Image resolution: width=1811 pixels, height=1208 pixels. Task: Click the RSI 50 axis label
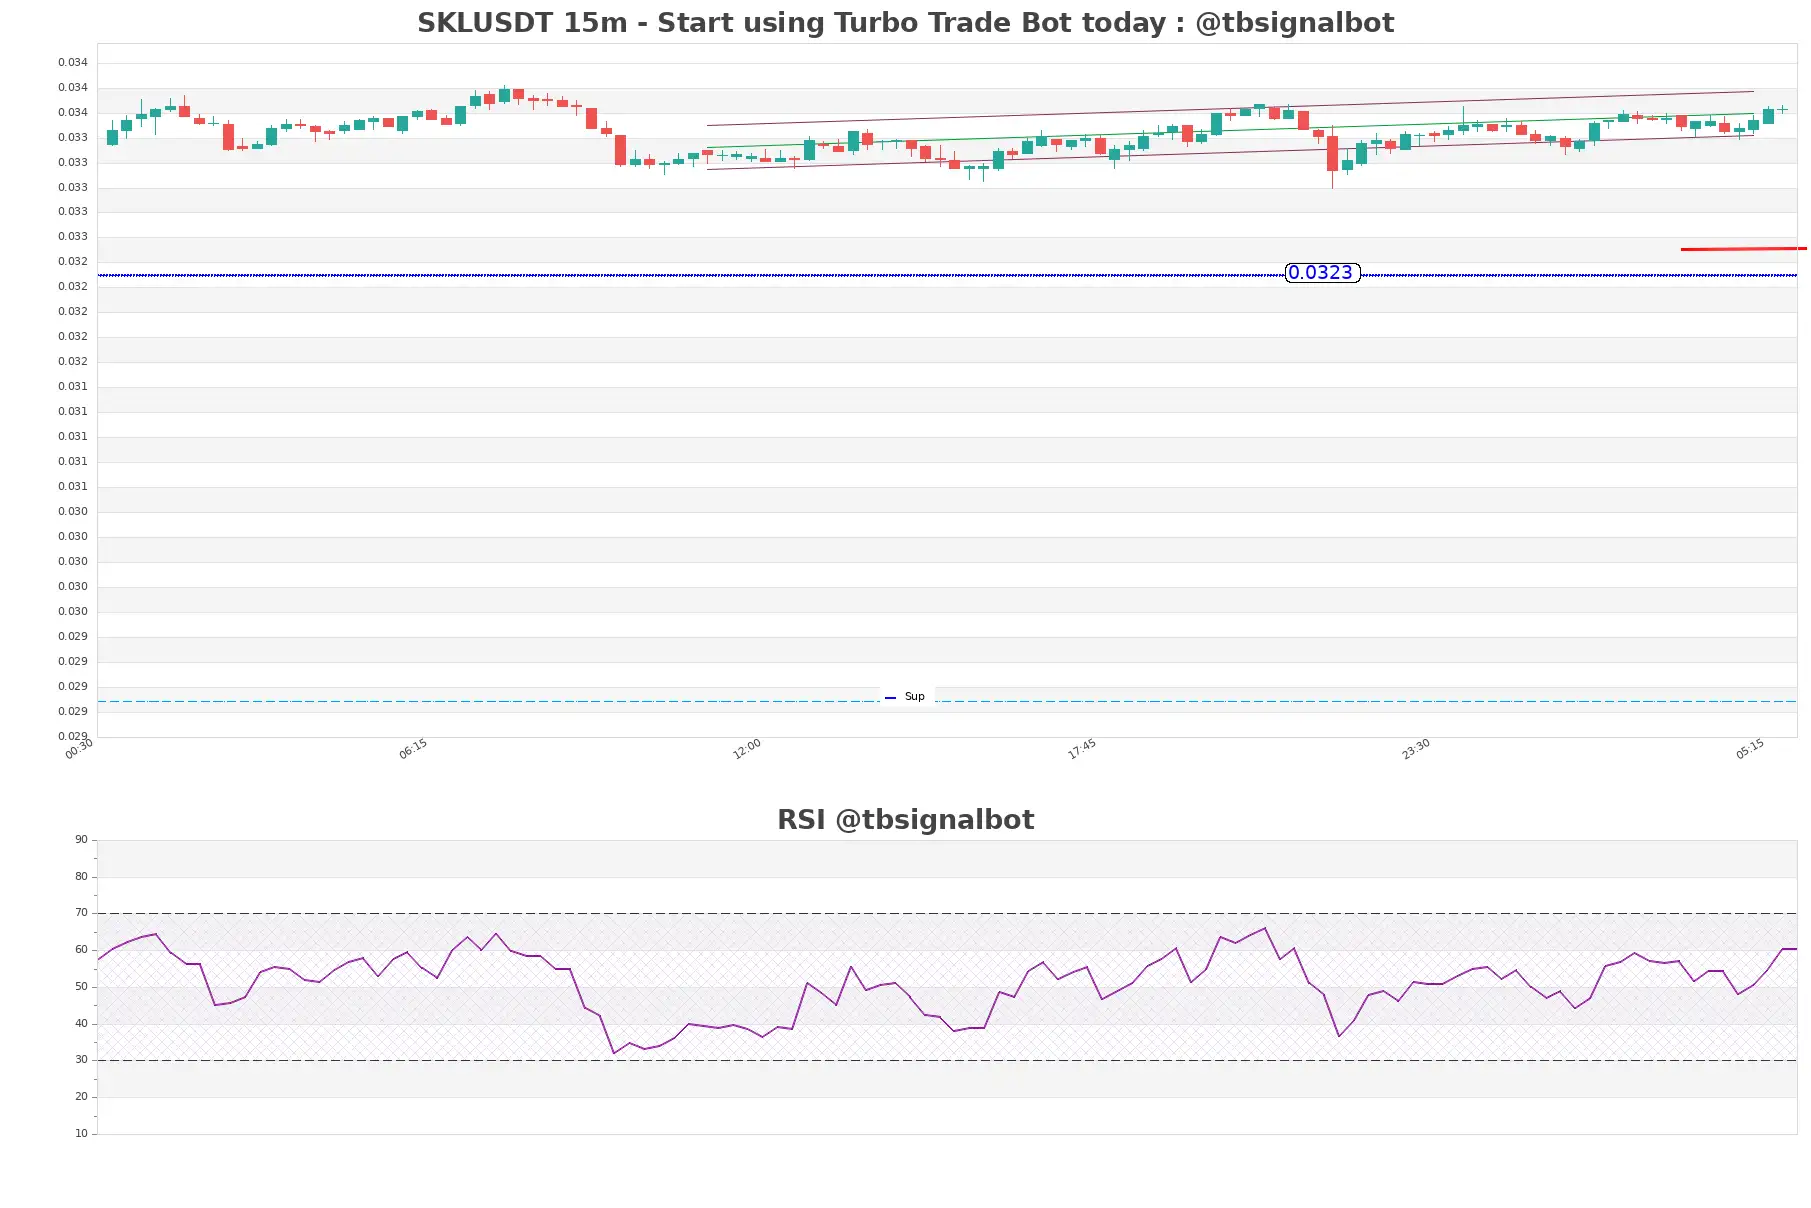(81, 987)
